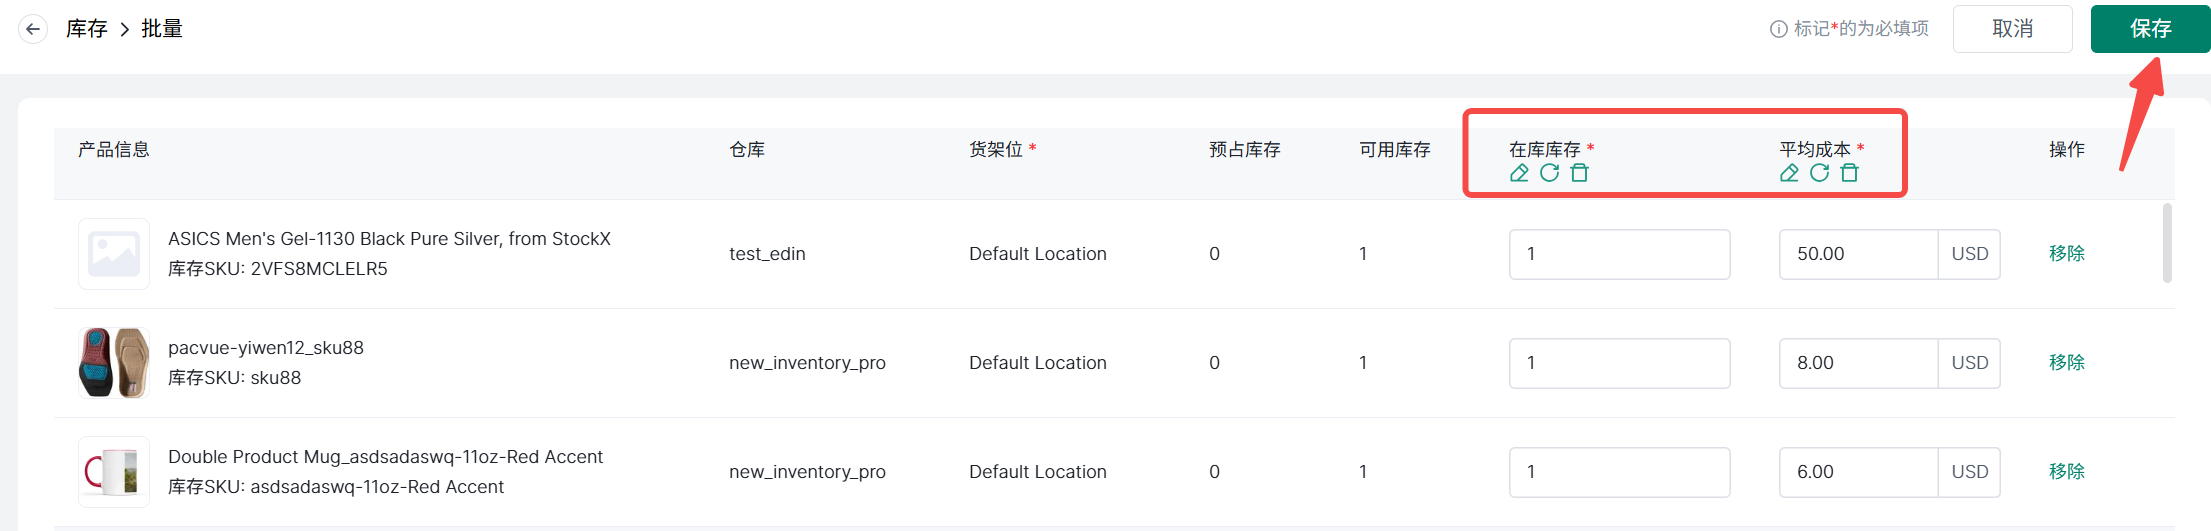Remove the ASICS Gel-1130 product row
Image resolution: width=2211 pixels, height=531 pixels.
[2066, 254]
